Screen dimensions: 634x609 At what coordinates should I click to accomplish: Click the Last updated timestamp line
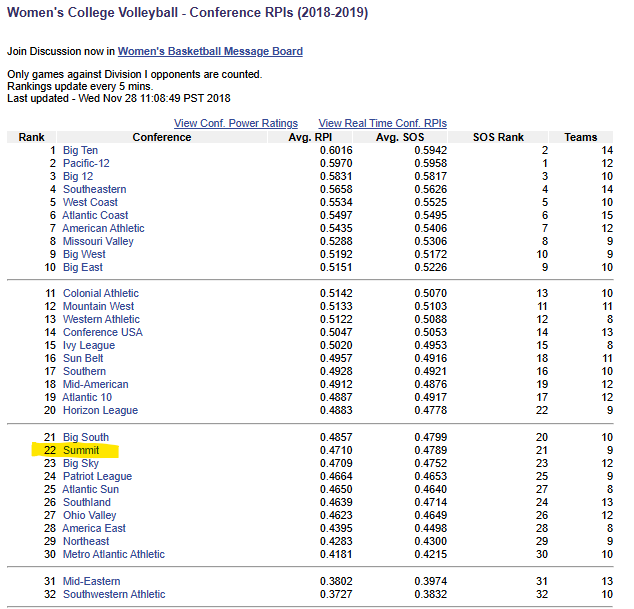[119, 98]
